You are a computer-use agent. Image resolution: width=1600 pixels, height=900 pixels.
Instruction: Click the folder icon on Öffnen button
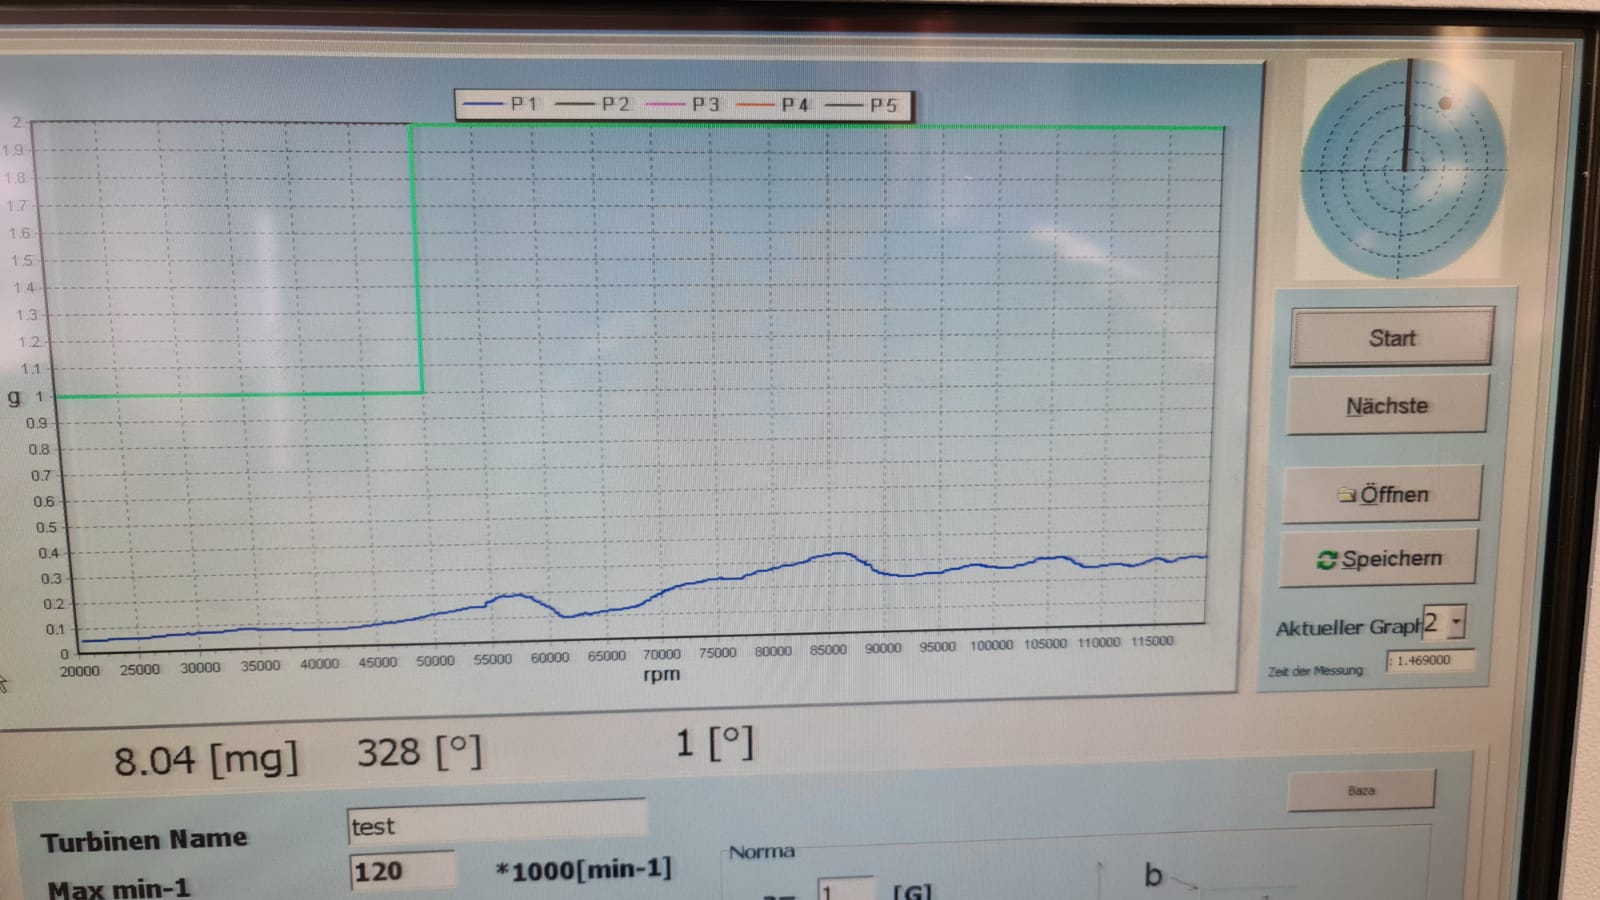click(x=1347, y=495)
